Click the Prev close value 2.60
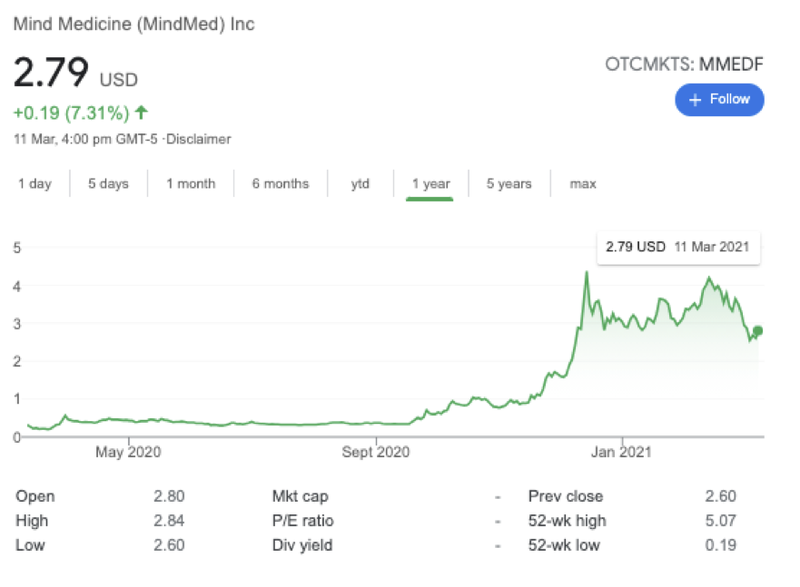The image size is (800, 587). pos(720,496)
